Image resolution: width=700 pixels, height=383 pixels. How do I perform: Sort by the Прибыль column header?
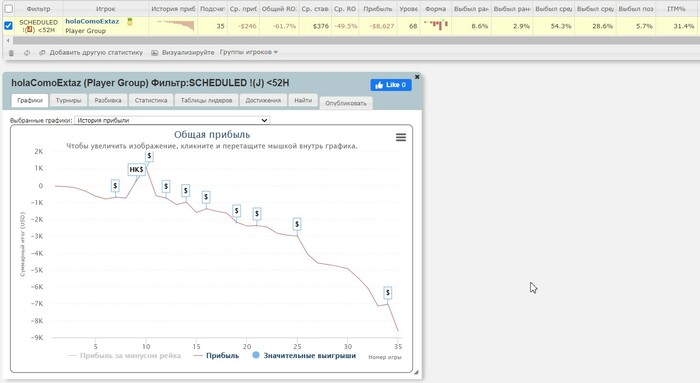click(378, 8)
